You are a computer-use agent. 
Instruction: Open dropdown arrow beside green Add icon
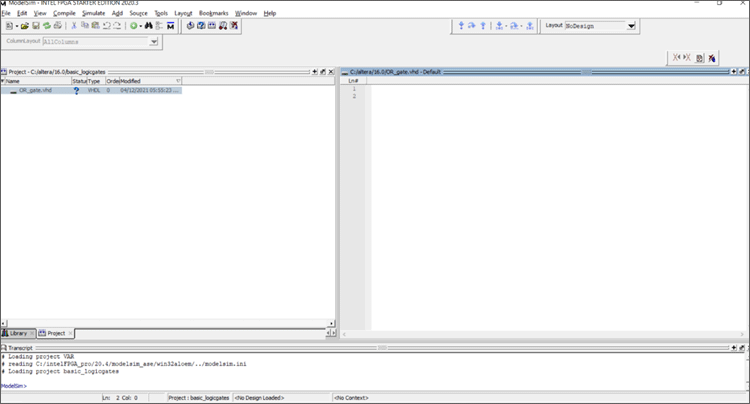[x=141, y=26]
